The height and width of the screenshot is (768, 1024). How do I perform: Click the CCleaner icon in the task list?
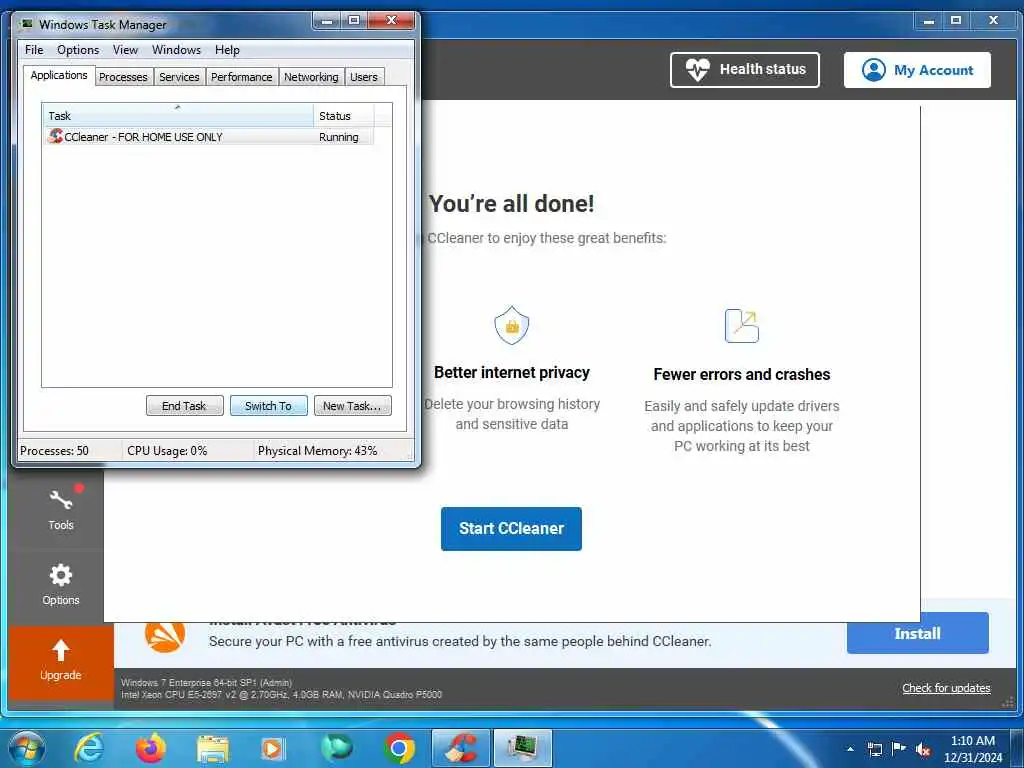56,136
